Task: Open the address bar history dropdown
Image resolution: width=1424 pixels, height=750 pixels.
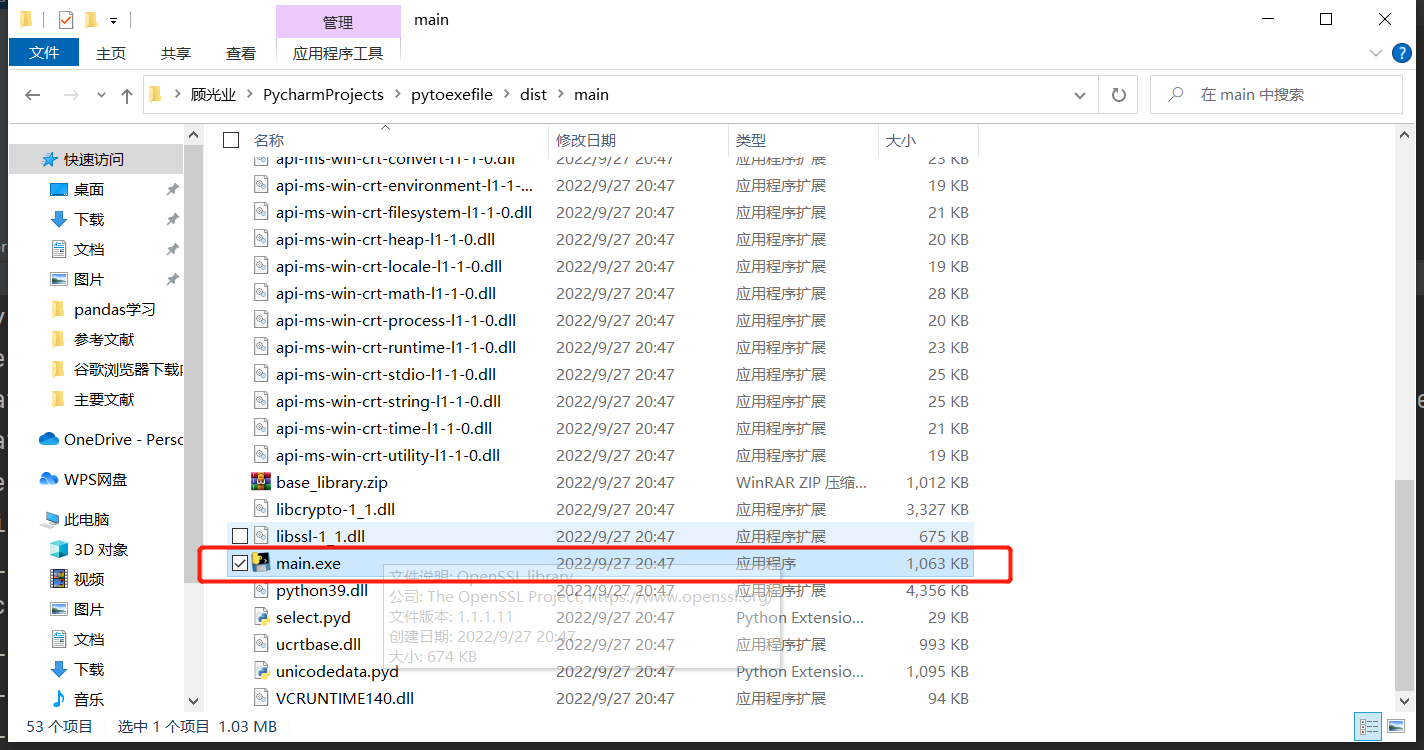Action: 1080,95
